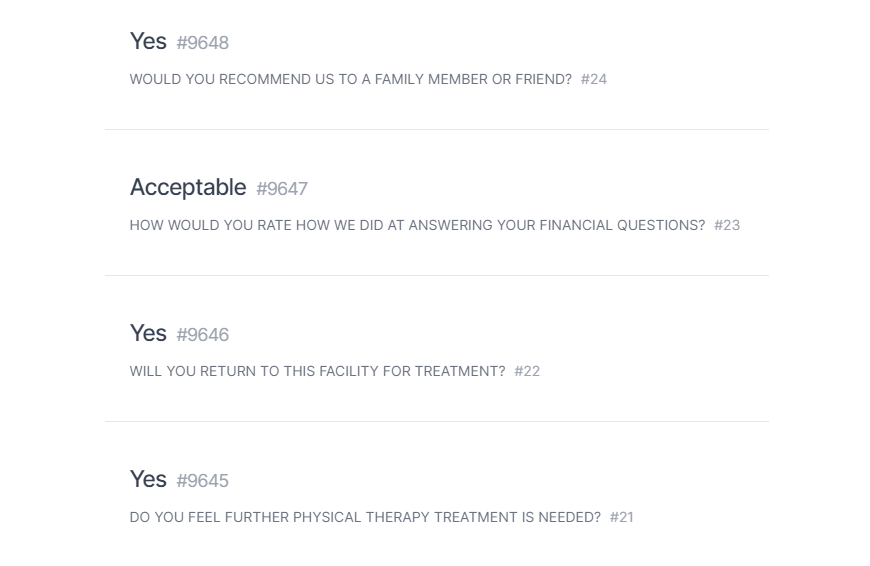Select the #9645 answer ID
The image size is (870, 566).
point(202,481)
